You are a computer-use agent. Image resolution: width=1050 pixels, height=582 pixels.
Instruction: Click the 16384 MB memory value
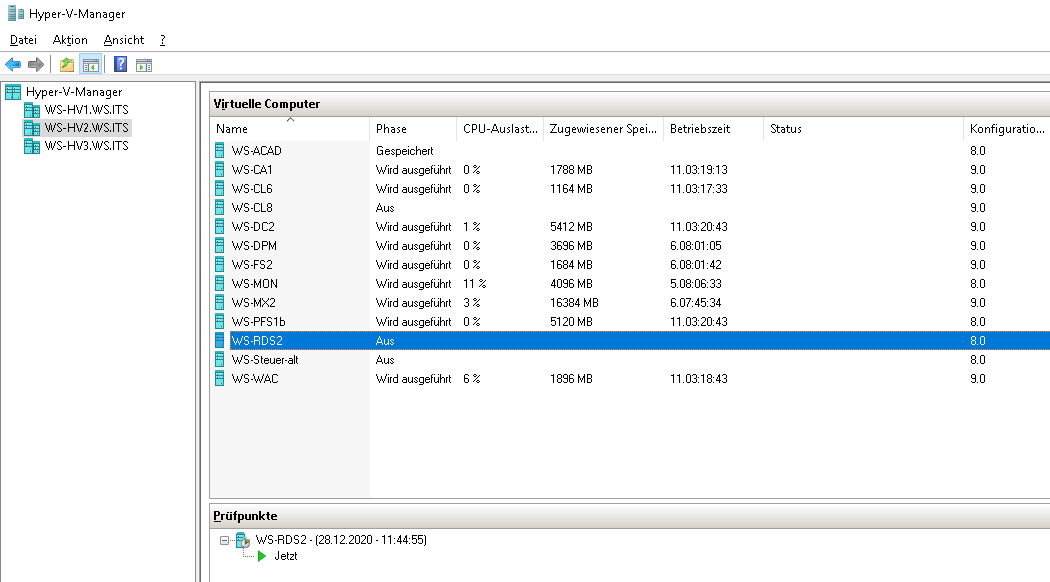coord(574,303)
